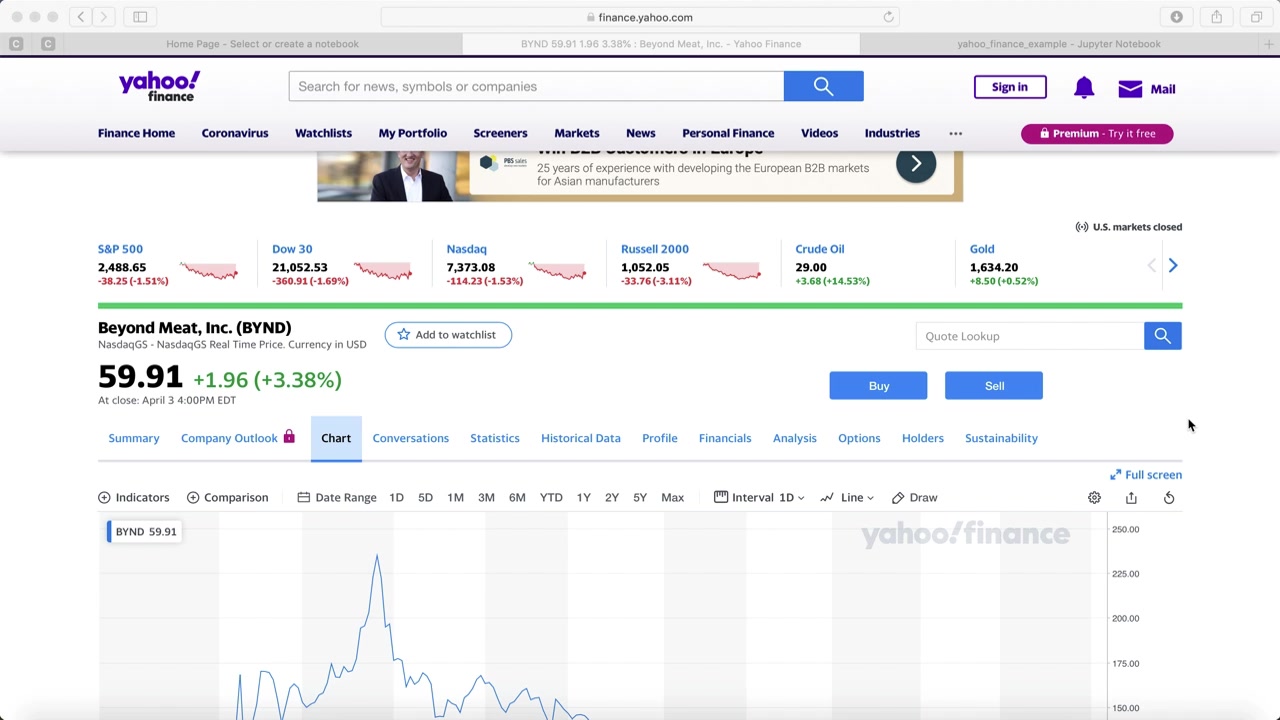Click the chart settings gear icon
This screenshot has width=1280, height=720.
pyautogui.click(x=1094, y=497)
